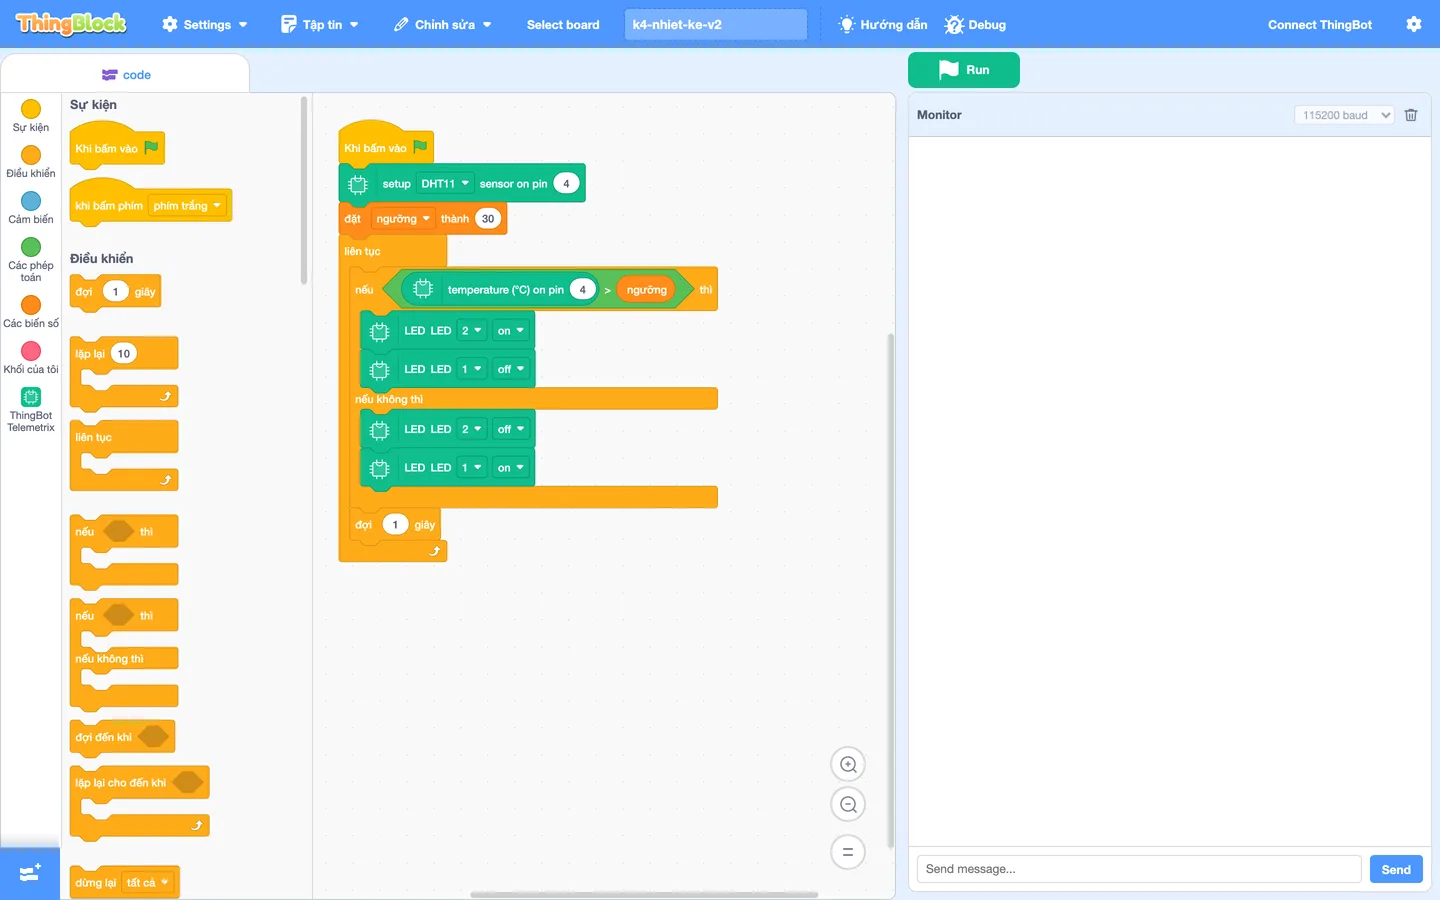Open the Debug bug icon
The height and width of the screenshot is (900, 1440).
click(x=954, y=24)
